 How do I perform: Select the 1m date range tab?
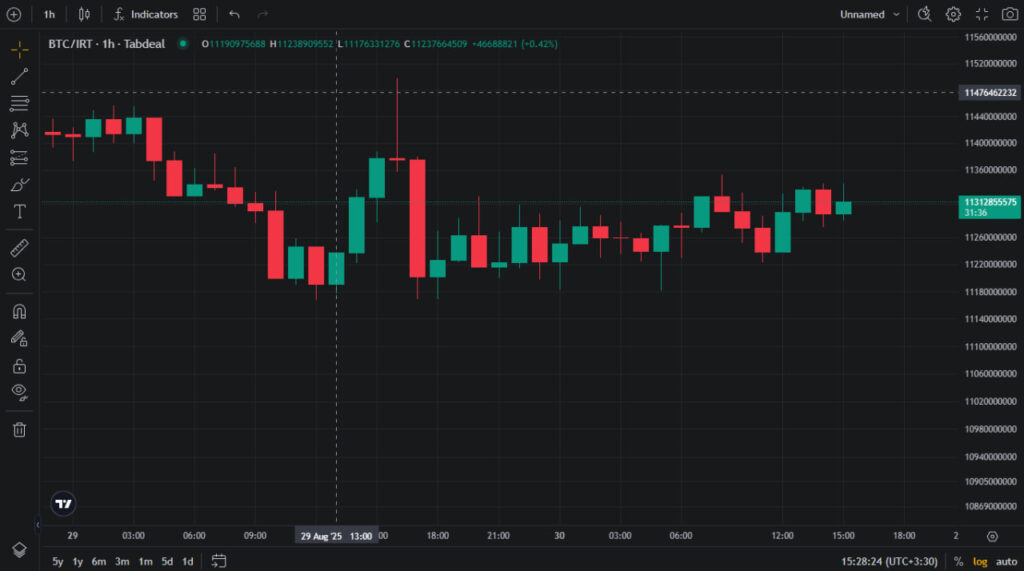point(145,561)
